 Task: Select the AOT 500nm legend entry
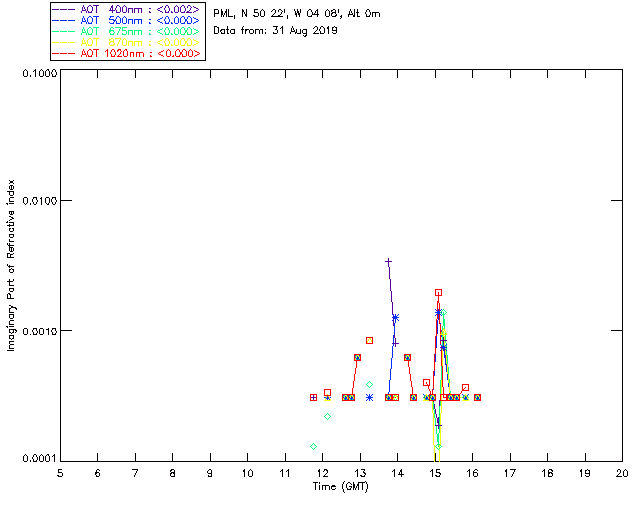point(127,20)
